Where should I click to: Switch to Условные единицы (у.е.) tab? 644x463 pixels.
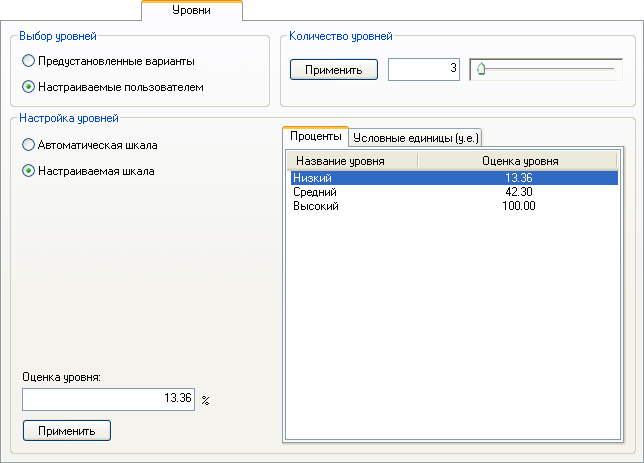coord(416,138)
